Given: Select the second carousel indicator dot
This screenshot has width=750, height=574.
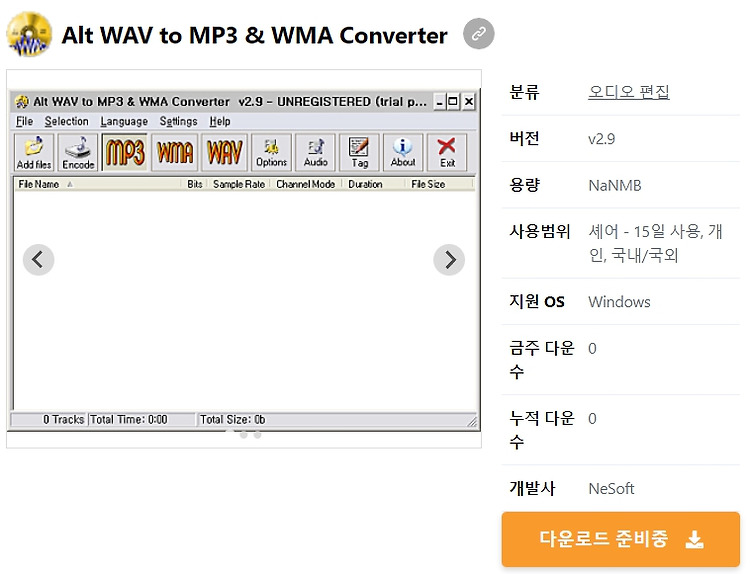Looking at the screenshot, I should (244, 435).
